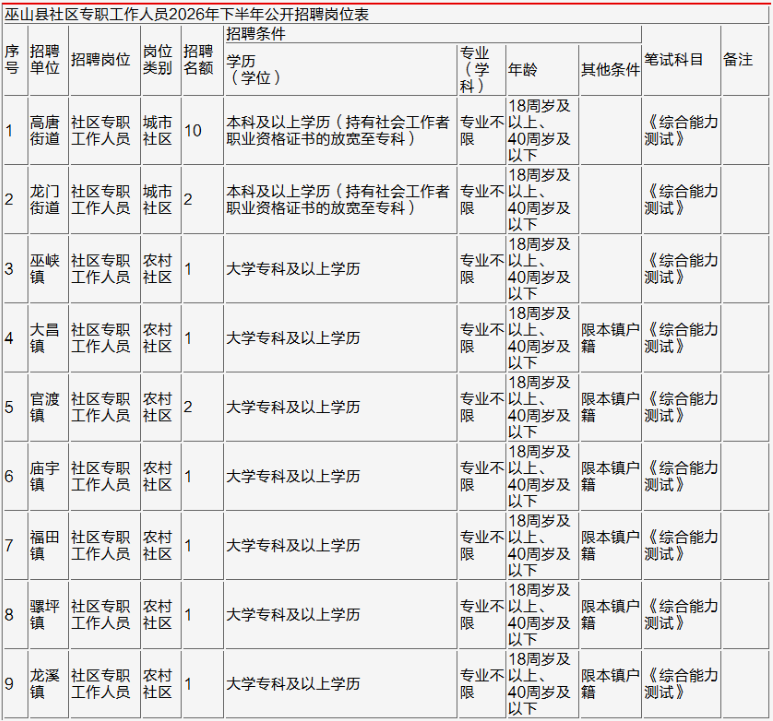Click 大学专科及以上学历 in 大昌镇 row
The width and height of the screenshot is (773, 721).
(x=293, y=338)
